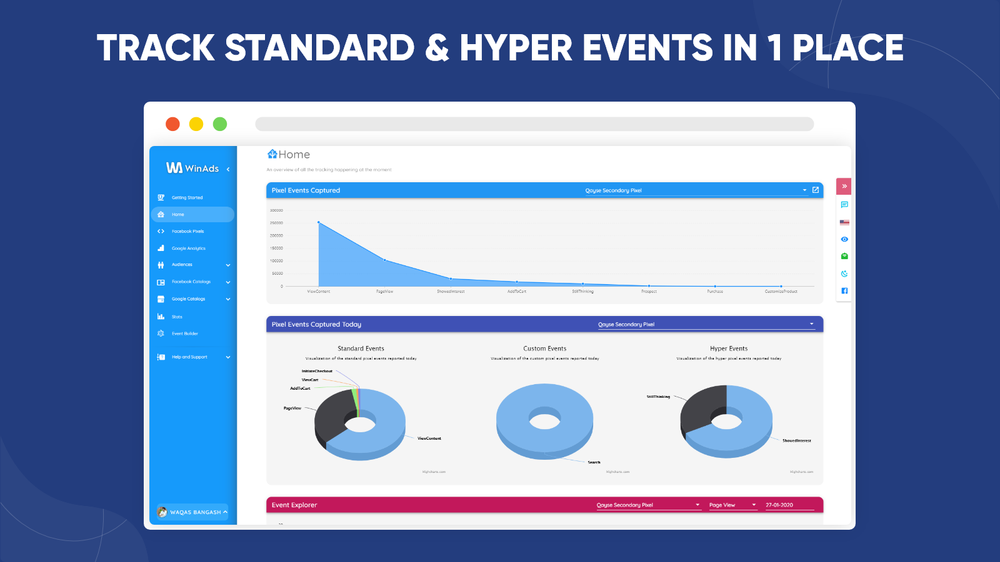Click the PageView data point on area chart

coord(385,260)
